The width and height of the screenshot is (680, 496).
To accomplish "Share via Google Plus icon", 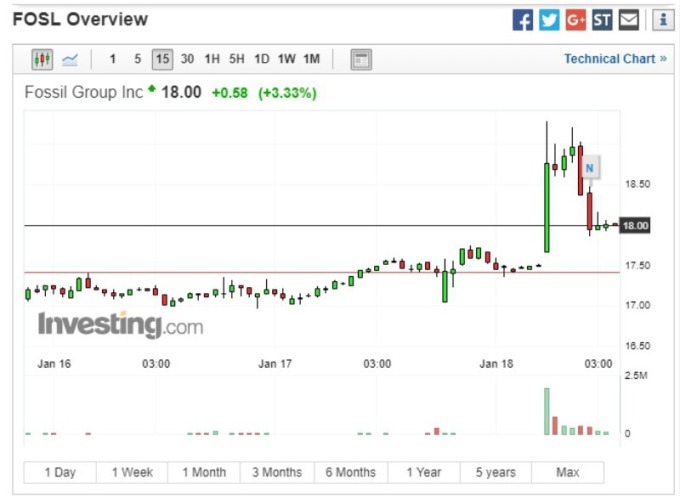I will (575, 20).
